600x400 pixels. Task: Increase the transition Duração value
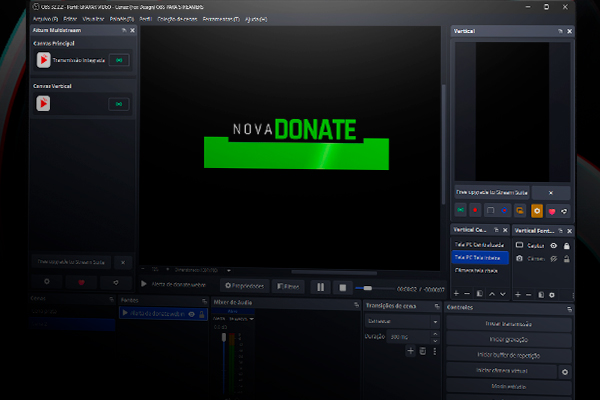(435, 334)
